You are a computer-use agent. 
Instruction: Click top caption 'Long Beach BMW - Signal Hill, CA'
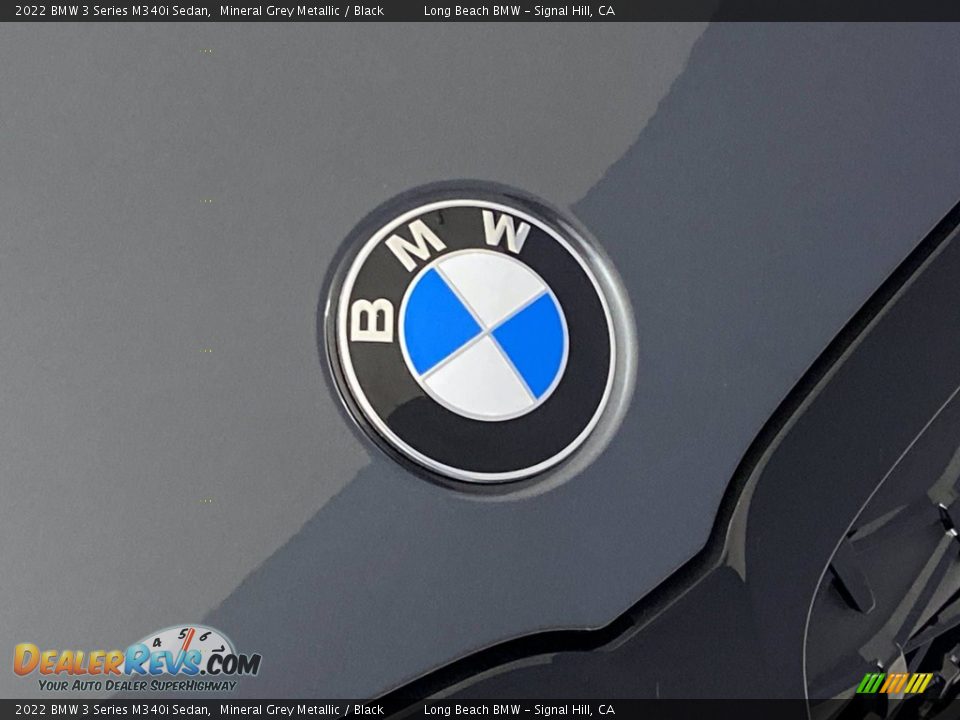tap(519, 10)
